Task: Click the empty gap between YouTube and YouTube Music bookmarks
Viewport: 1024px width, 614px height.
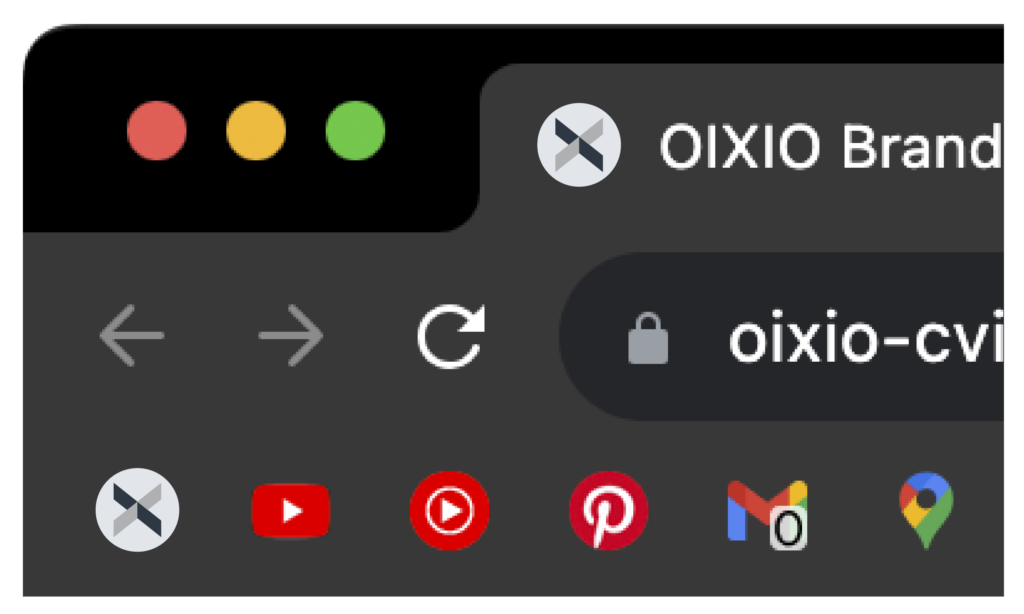Action: [x=370, y=510]
